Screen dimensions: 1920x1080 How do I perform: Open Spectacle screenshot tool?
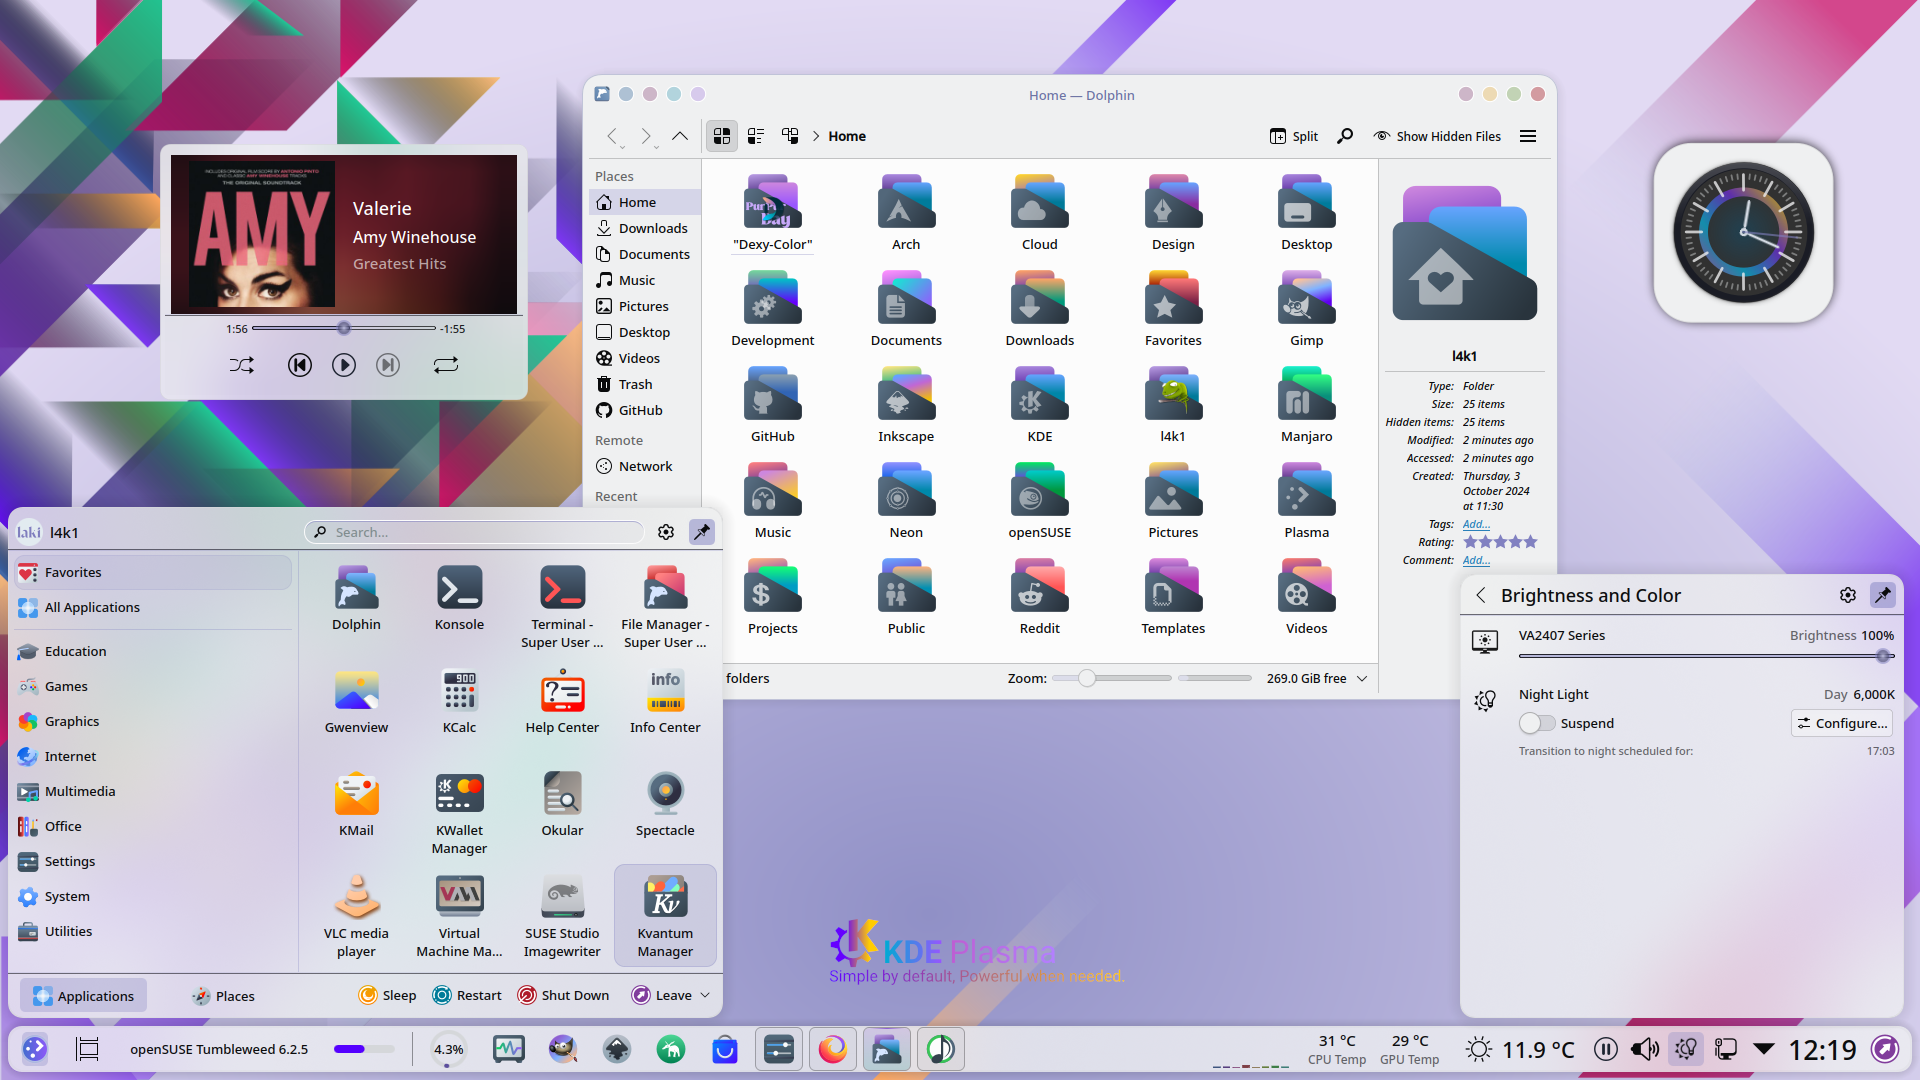click(665, 804)
